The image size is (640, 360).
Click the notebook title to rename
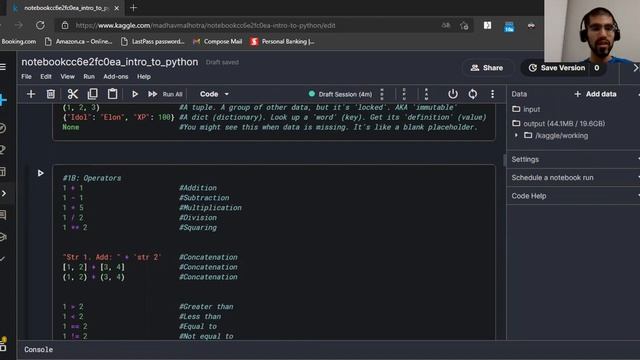pyautogui.click(x=110, y=62)
